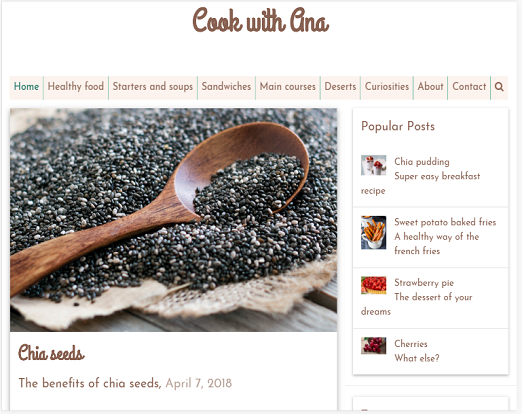Go to Healthy food section
This screenshot has height=414, width=522.
click(76, 87)
